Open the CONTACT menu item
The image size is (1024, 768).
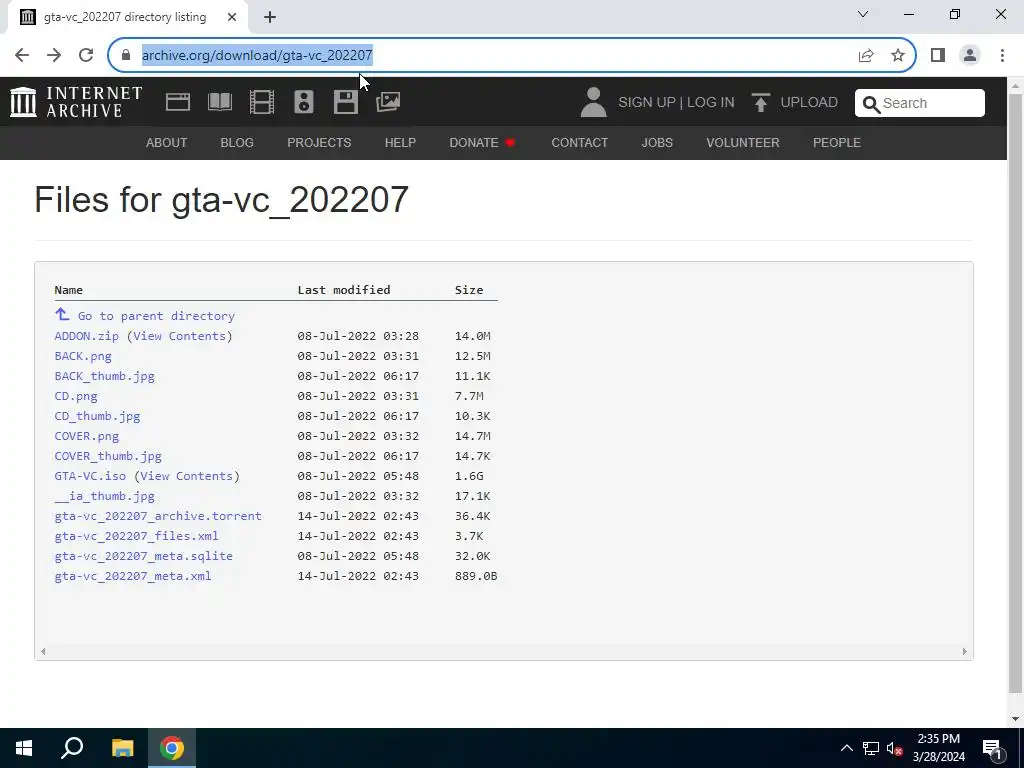click(x=579, y=142)
